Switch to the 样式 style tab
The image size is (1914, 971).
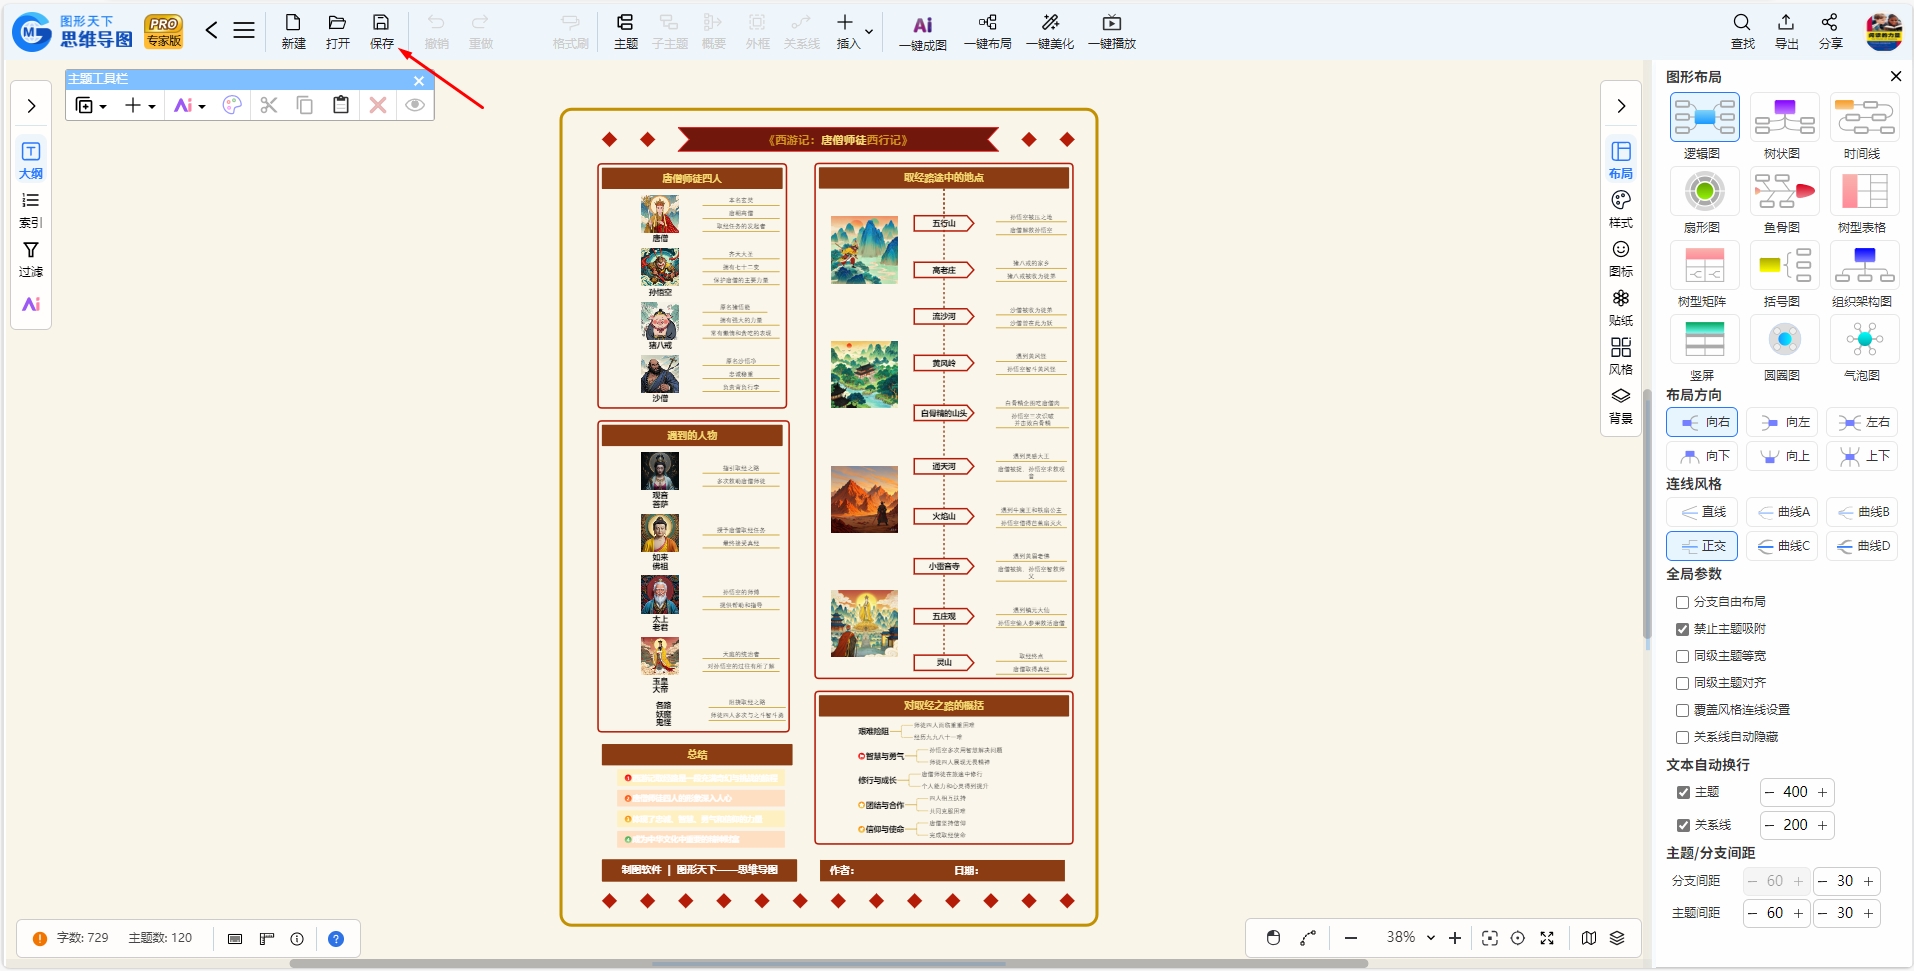pyautogui.click(x=1621, y=200)
